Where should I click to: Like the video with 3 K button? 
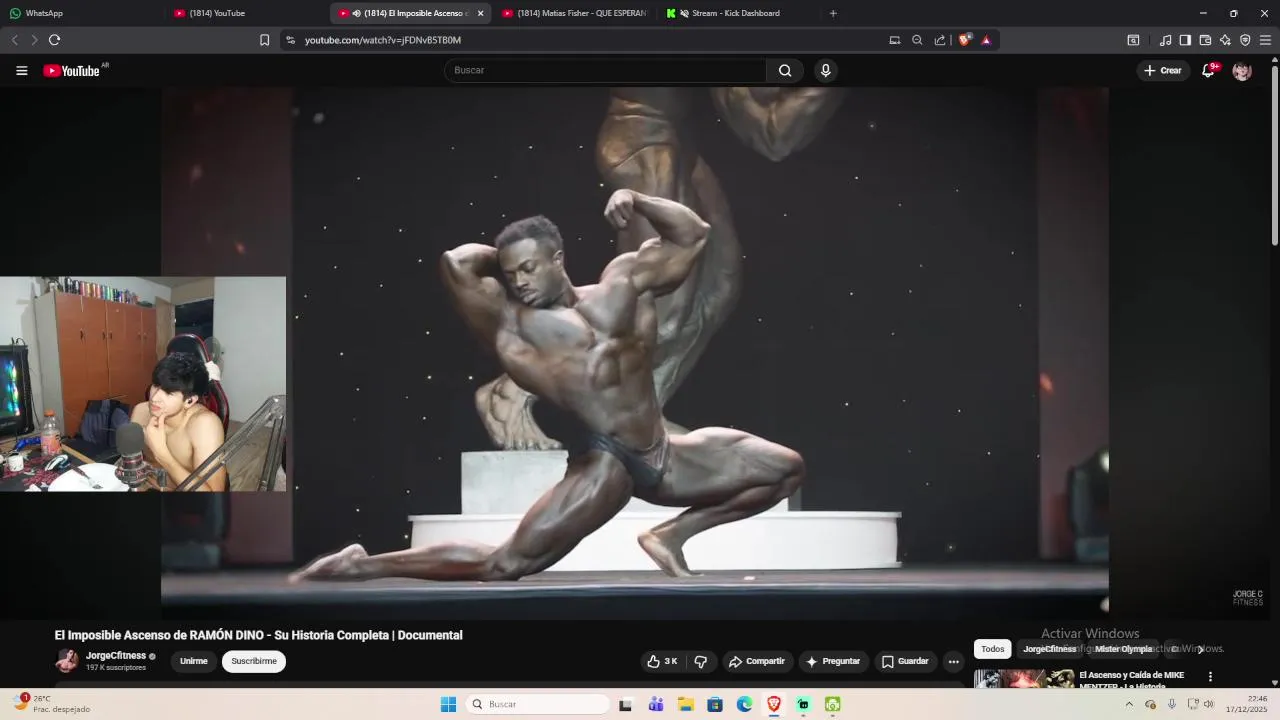(662, 661)
